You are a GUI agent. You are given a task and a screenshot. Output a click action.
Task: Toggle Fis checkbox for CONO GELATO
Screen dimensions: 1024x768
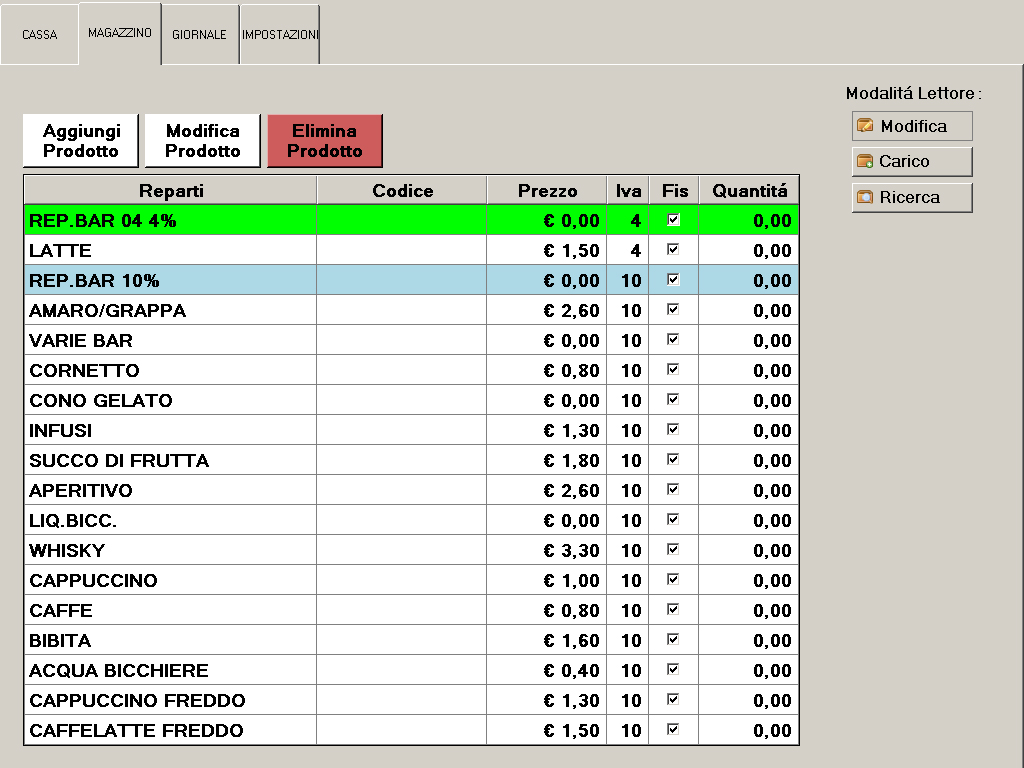point(673,400)
